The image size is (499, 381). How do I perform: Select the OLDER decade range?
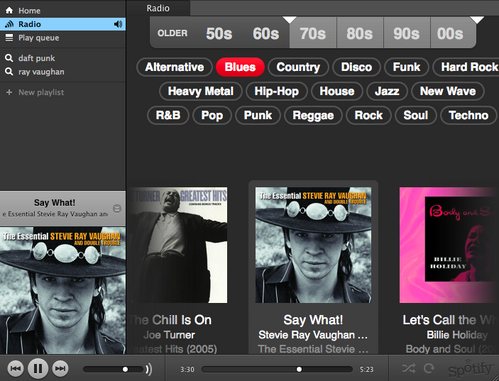(x=173, y=33)
